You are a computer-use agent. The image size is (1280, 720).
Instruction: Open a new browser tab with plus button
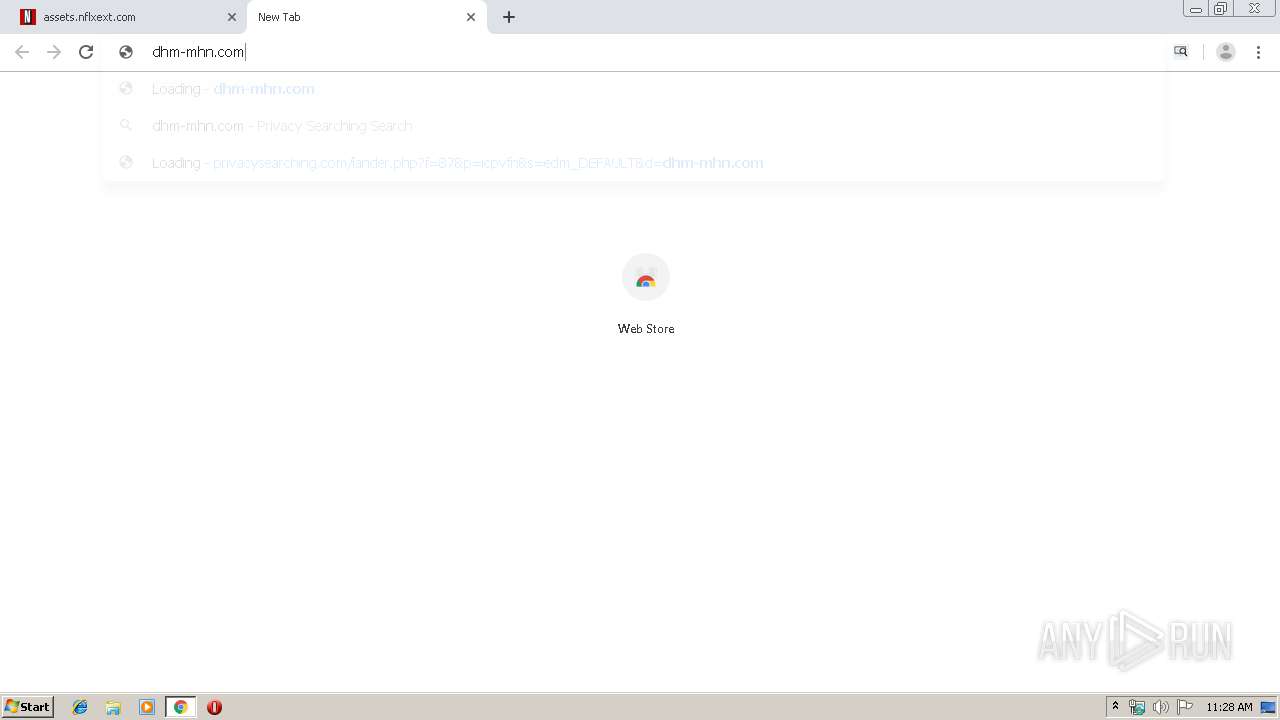click(509, 17)
